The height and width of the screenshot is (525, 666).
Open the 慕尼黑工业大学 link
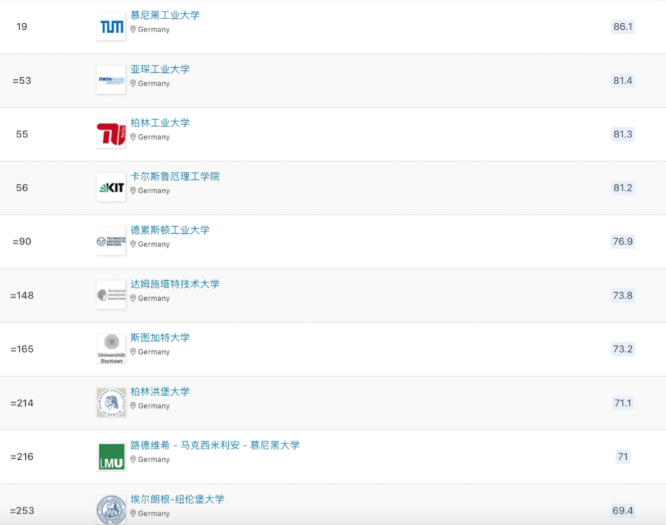165,15
